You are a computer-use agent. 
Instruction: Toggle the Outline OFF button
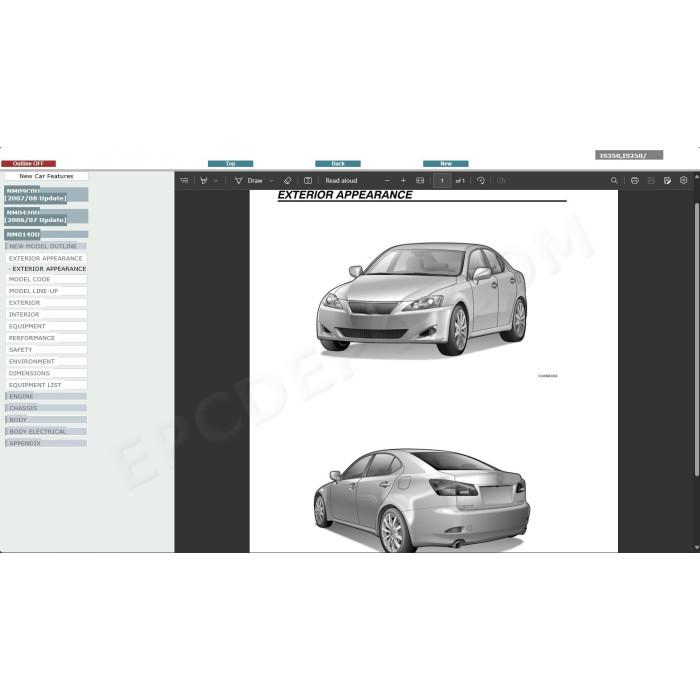[29, 163]
